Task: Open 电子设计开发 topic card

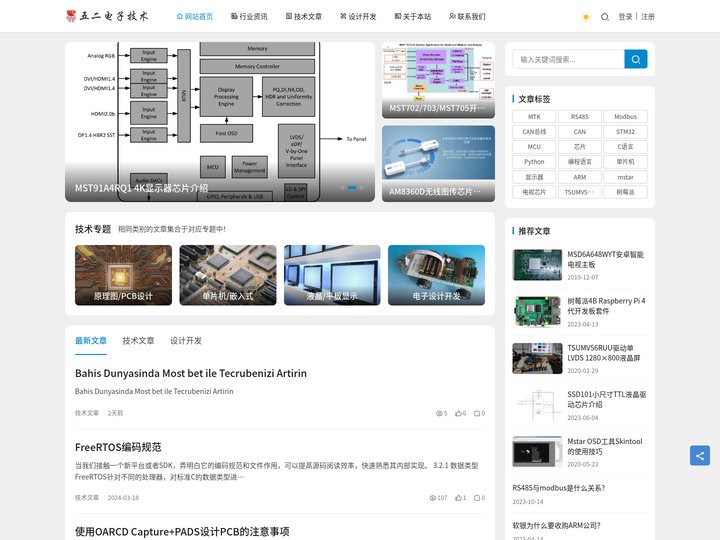Action: coord(436,275)
